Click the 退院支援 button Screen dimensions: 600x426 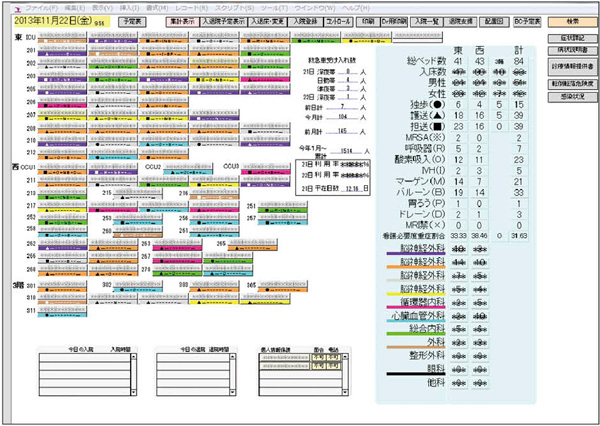click(460, 22)
